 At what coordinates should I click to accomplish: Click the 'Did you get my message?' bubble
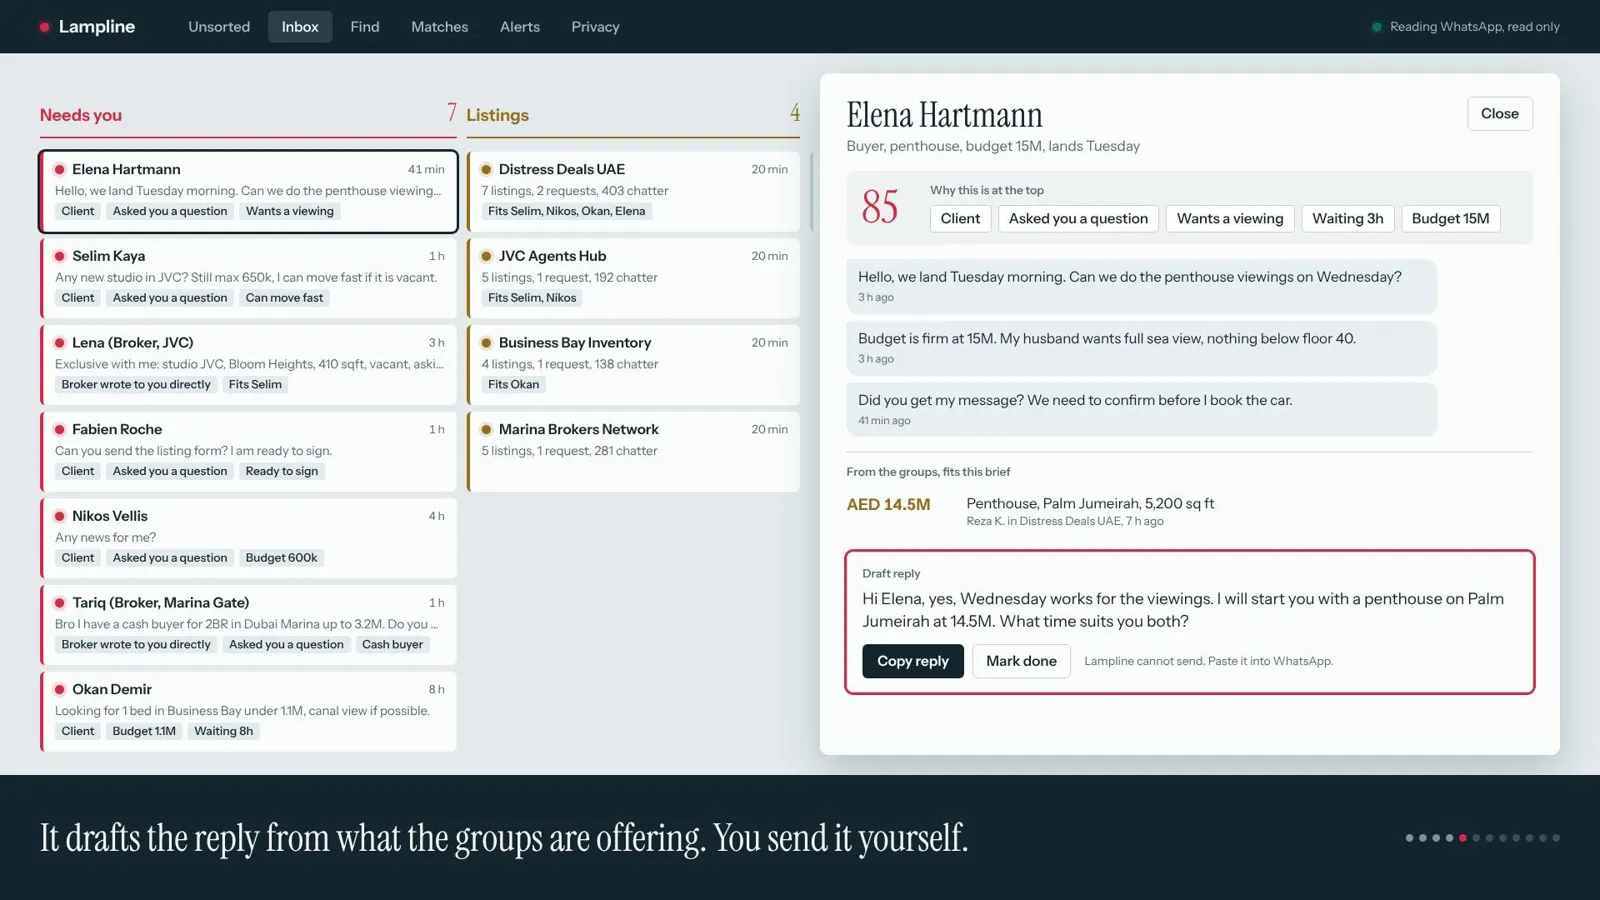[1141, 410]
